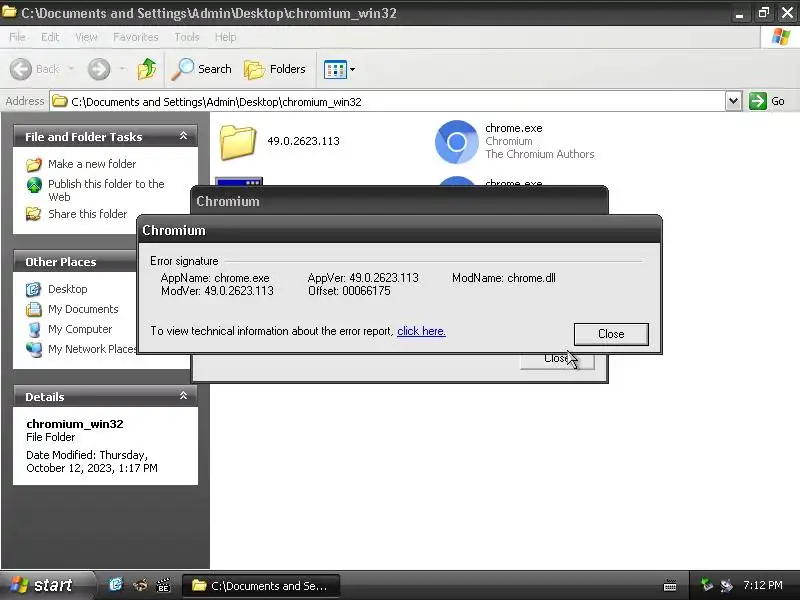800x600 pixels.
Task: Open My Computer in Other Places
Action: (80, 329)
